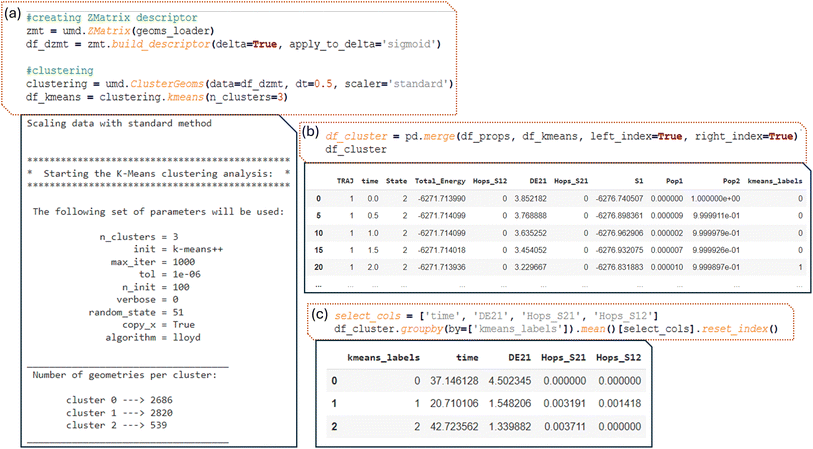Click the mean time cell '42.723562'
The image size is (813, 449).
[454, 427]
